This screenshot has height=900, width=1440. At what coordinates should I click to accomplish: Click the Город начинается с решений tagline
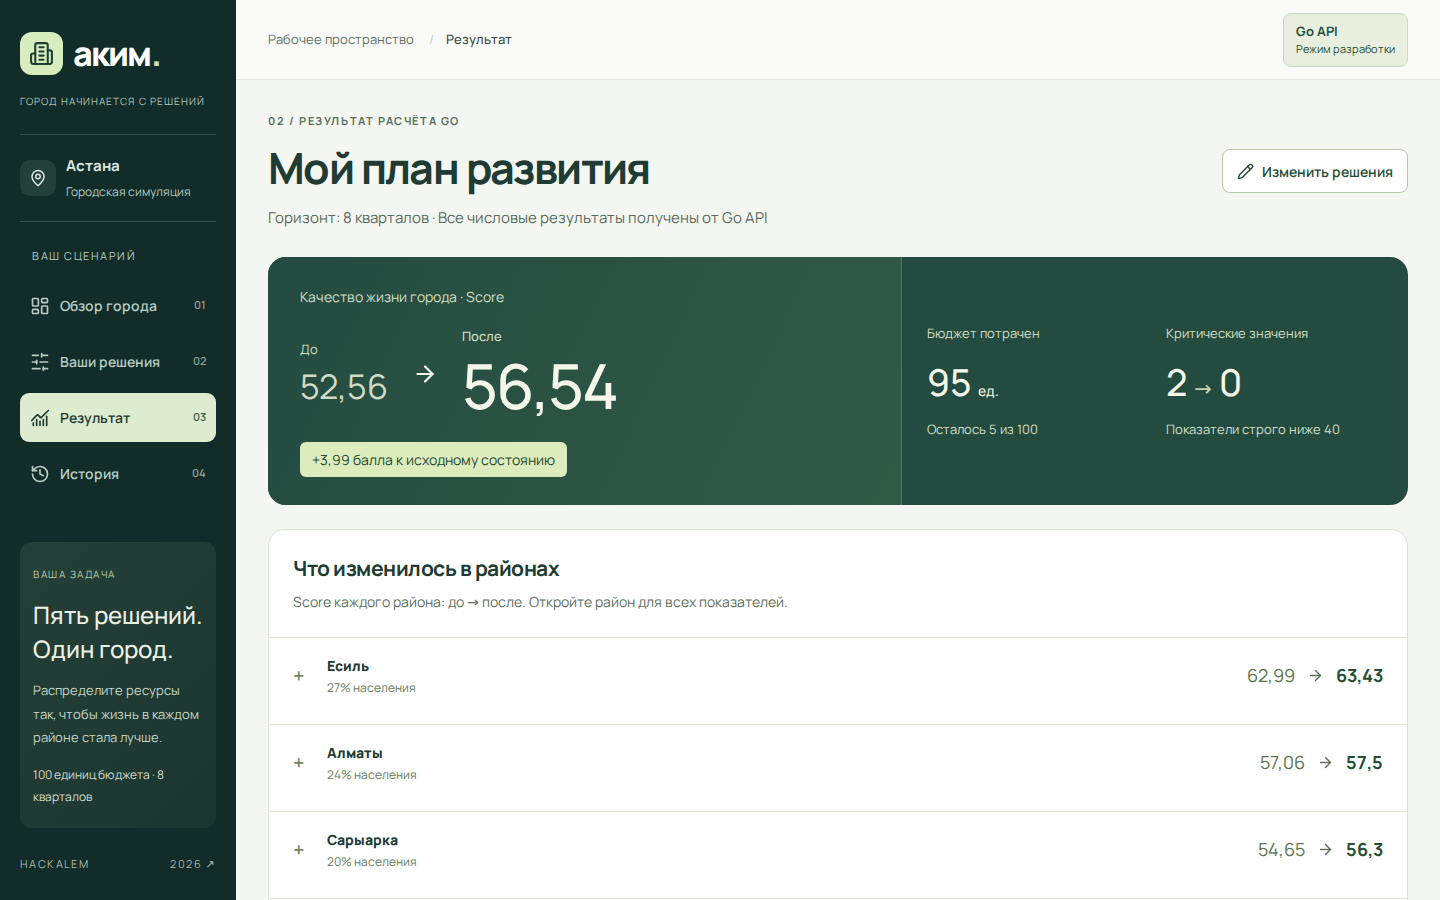[112, 102]
